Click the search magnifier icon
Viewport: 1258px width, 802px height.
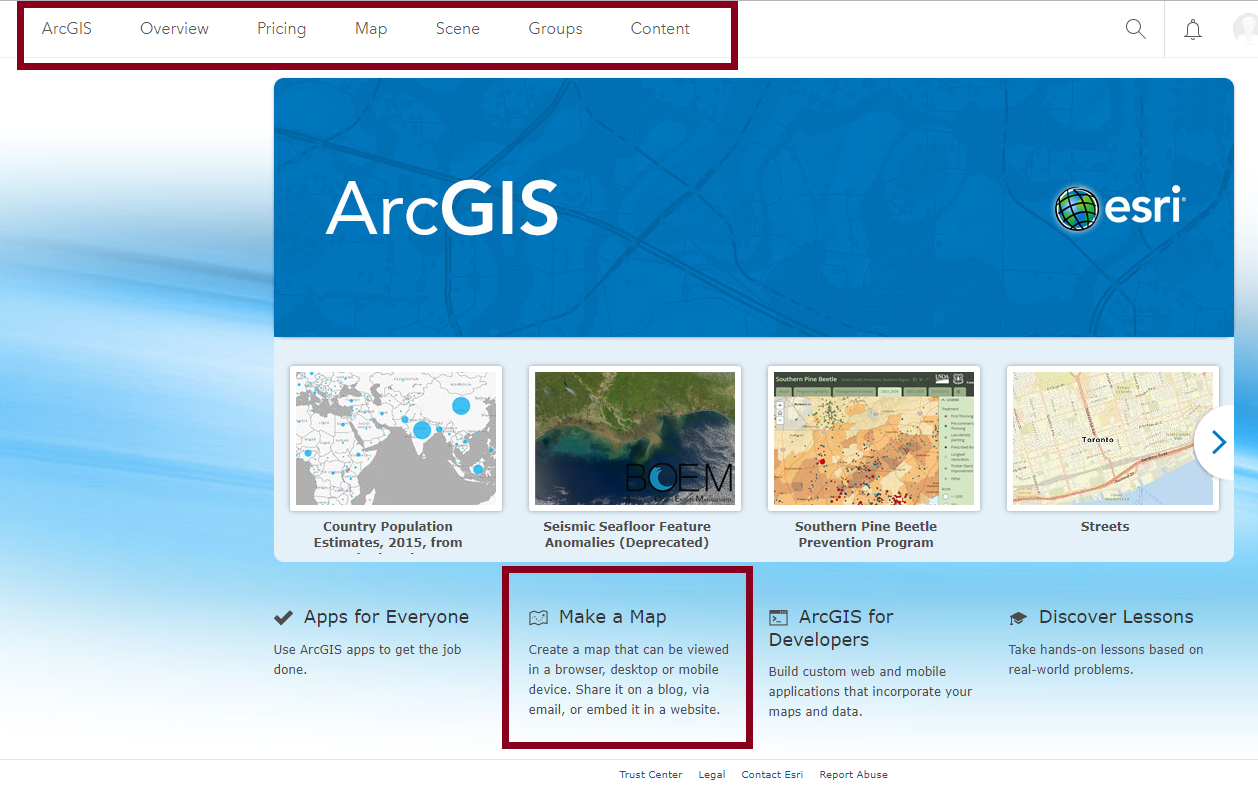pyautogui.click(x=1135, y=29)
